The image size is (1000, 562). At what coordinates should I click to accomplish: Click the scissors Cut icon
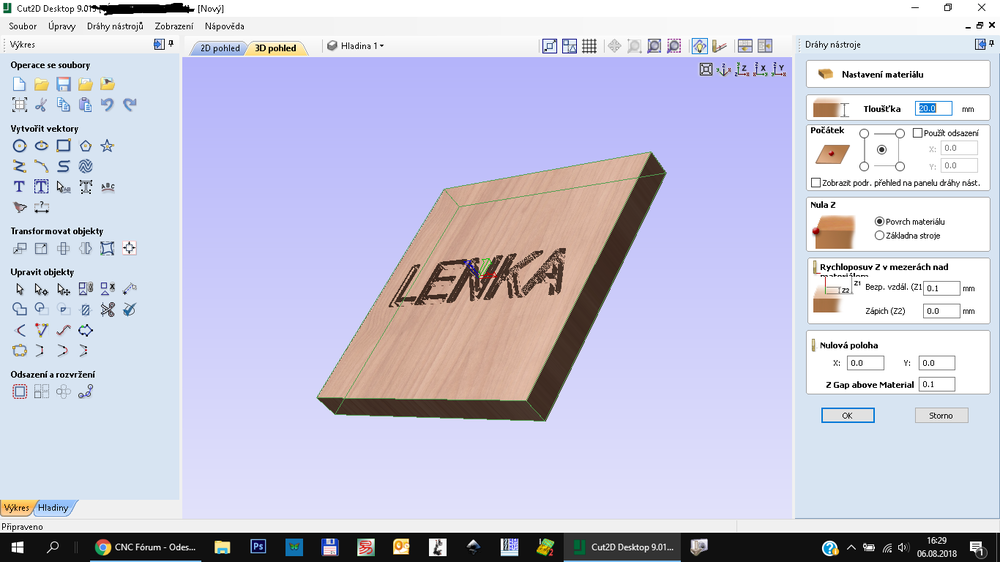pos(41,104)
